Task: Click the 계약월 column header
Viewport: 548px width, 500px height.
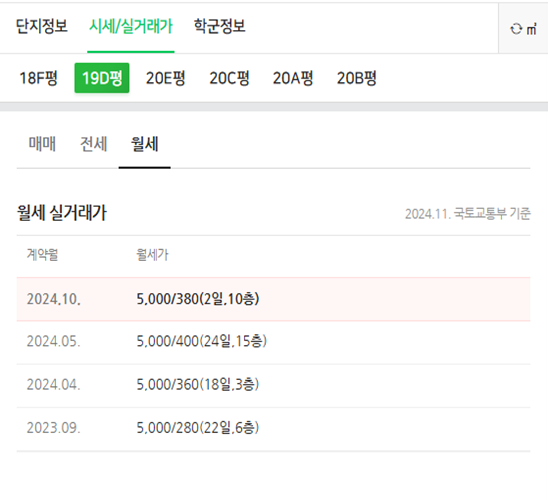Action: tap(42, 254)
